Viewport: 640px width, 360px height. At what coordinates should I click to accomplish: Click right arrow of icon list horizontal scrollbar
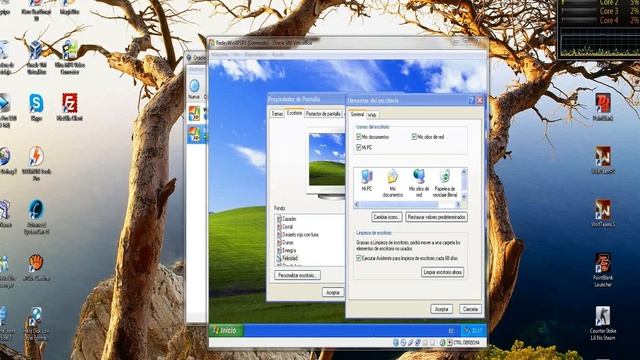(458, 204)
